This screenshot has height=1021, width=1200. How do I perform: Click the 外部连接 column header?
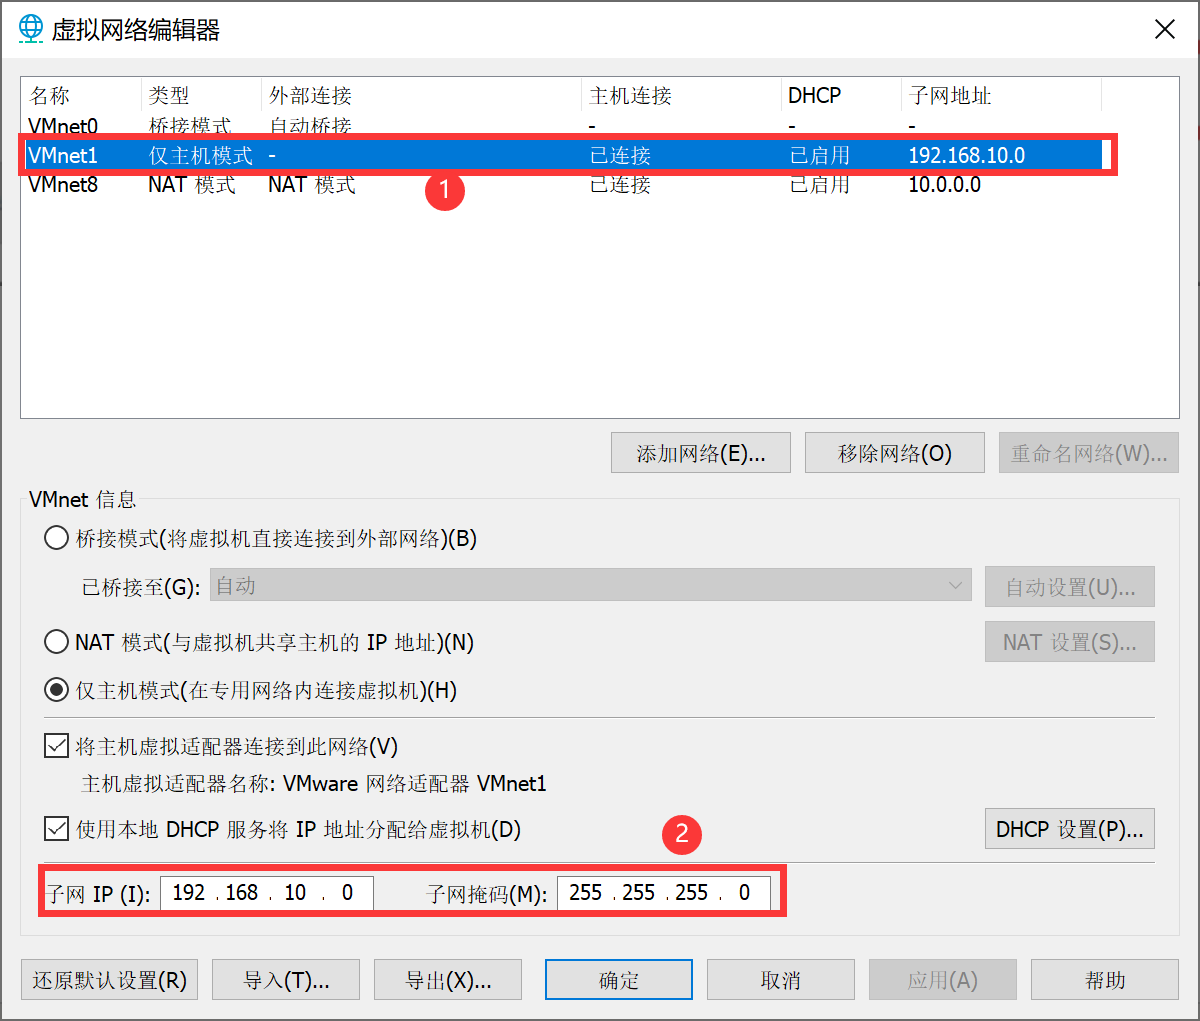tap(421, 96)
